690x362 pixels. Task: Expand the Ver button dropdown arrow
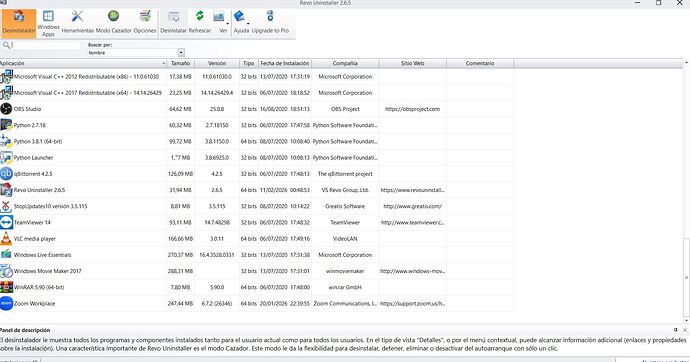[x=228, y=23]
